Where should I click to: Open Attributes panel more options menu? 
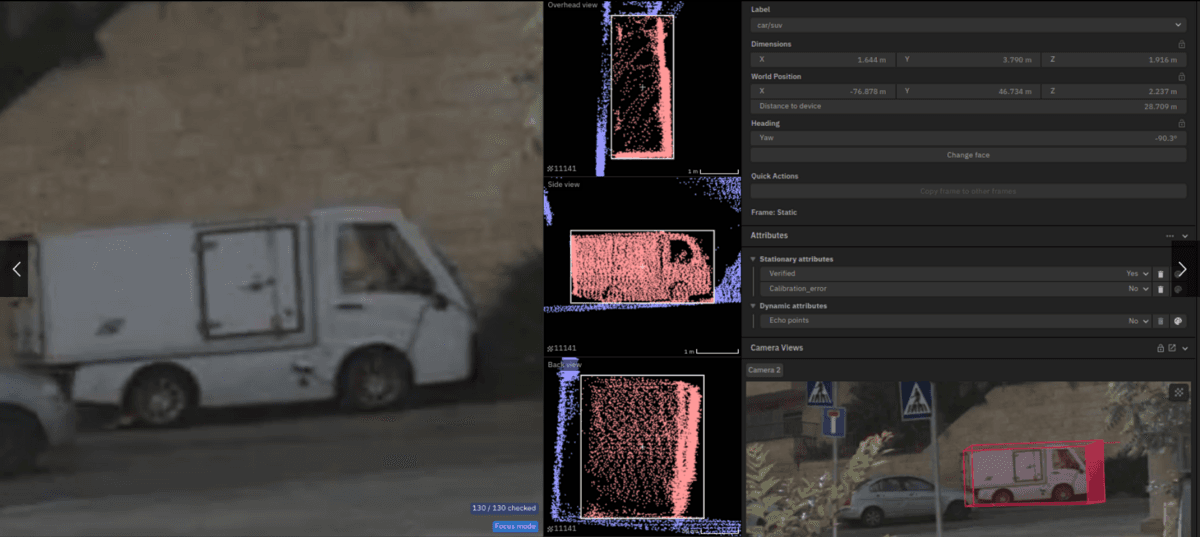(1170, 236)
